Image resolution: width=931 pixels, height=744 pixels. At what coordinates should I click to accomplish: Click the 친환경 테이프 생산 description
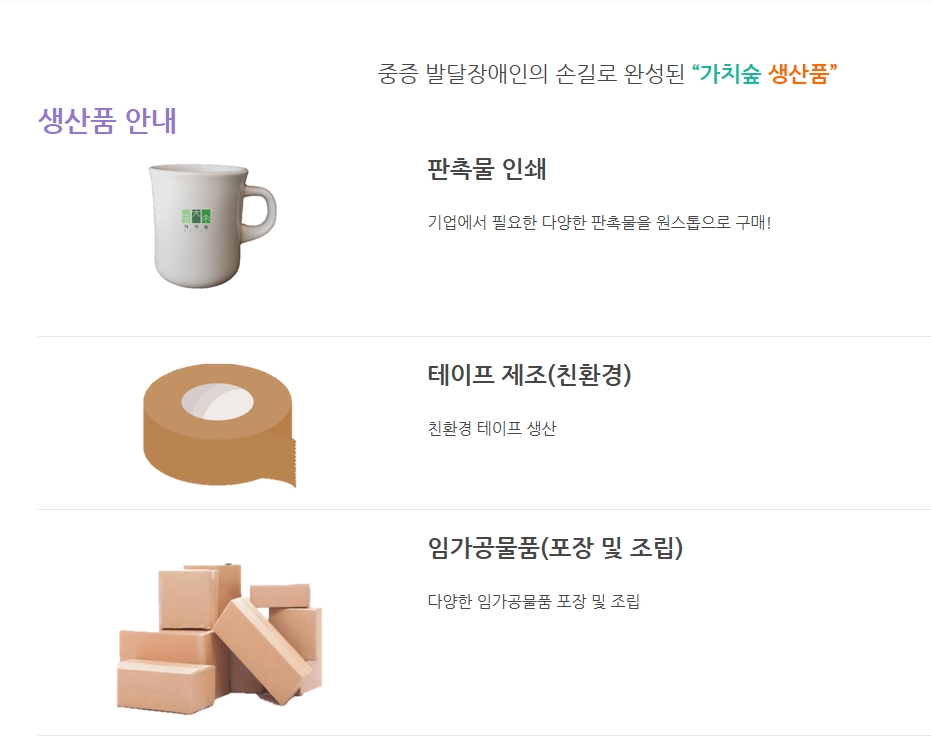(x=492, y=428)
